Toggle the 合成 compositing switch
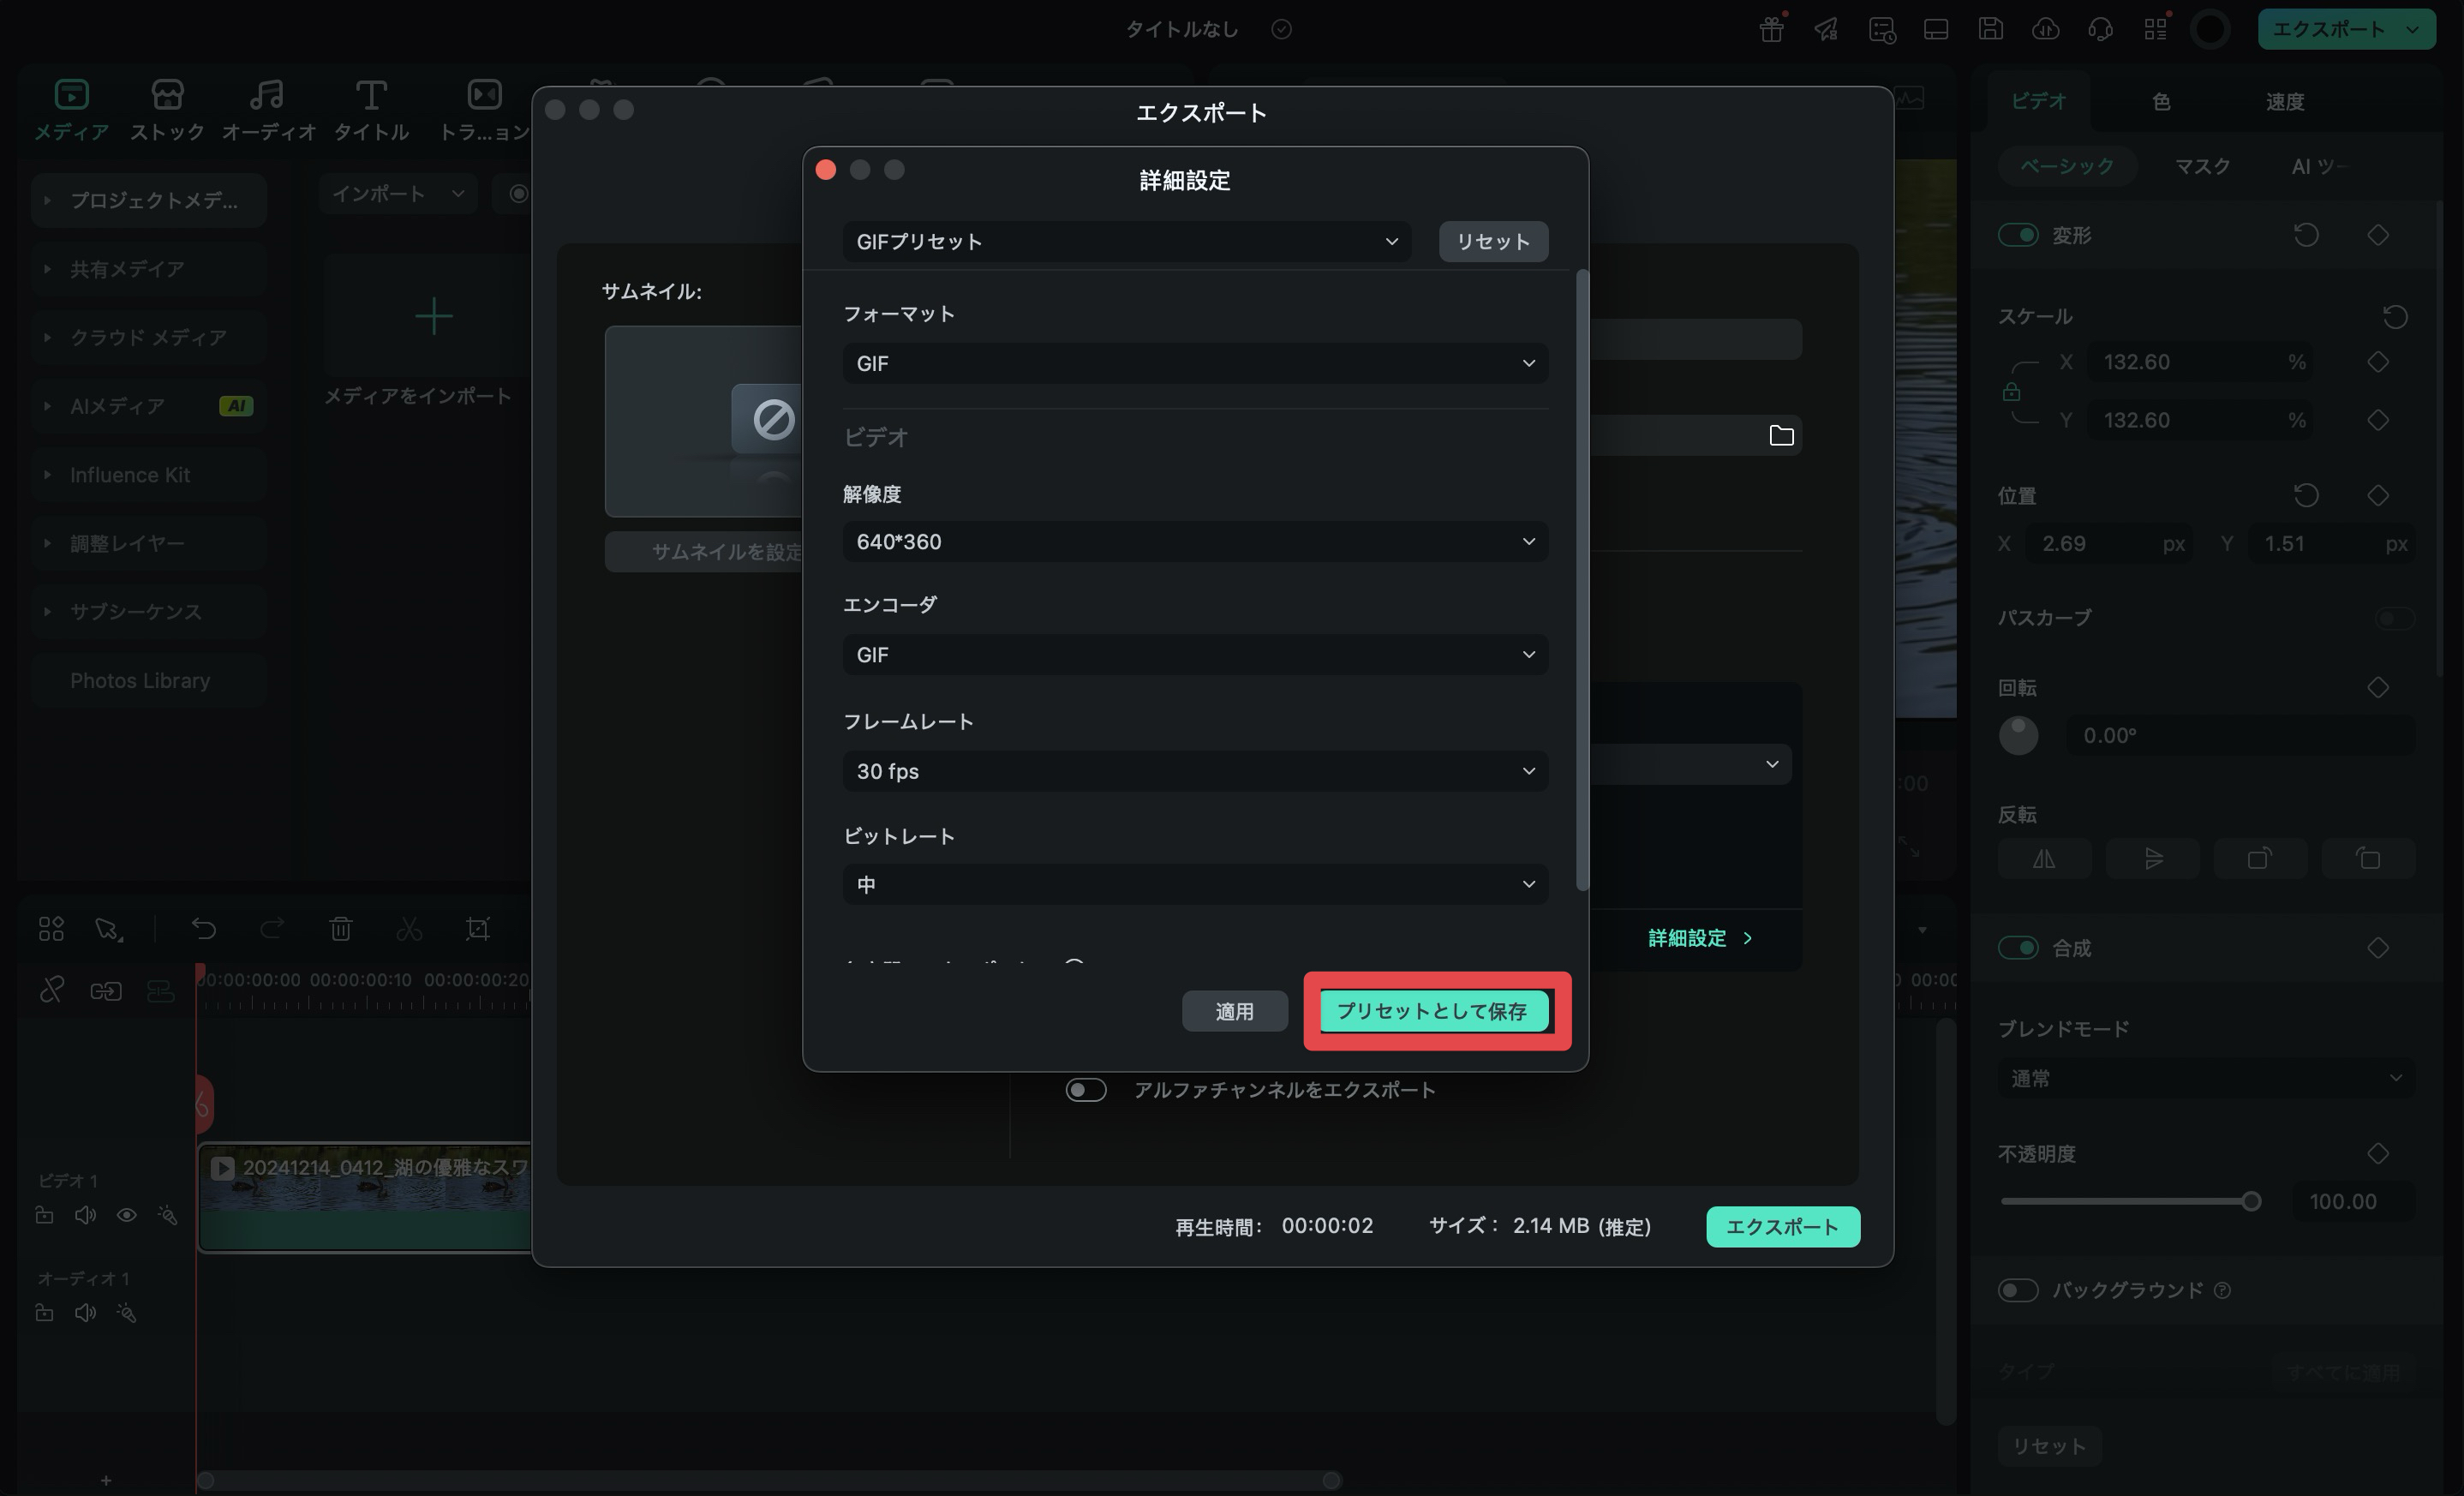 [2018, 948]
